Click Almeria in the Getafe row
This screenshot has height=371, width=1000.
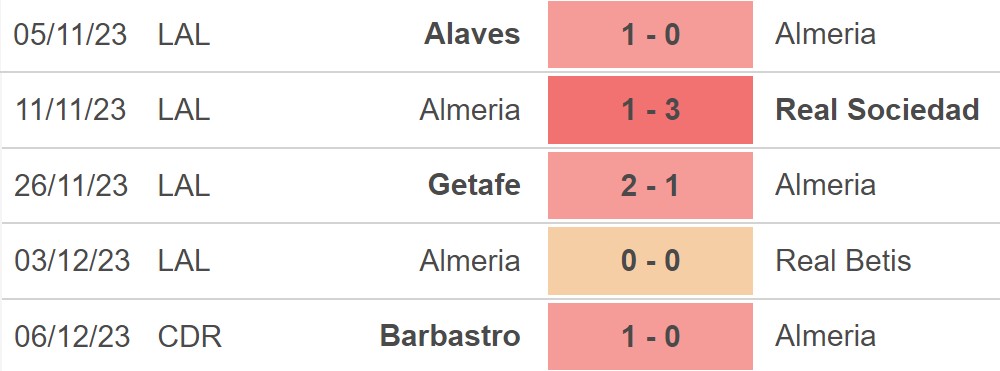coord(825,185)
